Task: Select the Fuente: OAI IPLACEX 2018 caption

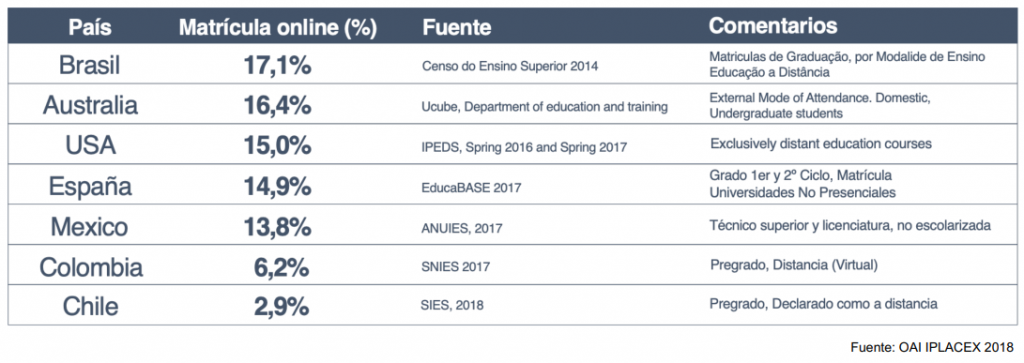Action: pos(933,346)
